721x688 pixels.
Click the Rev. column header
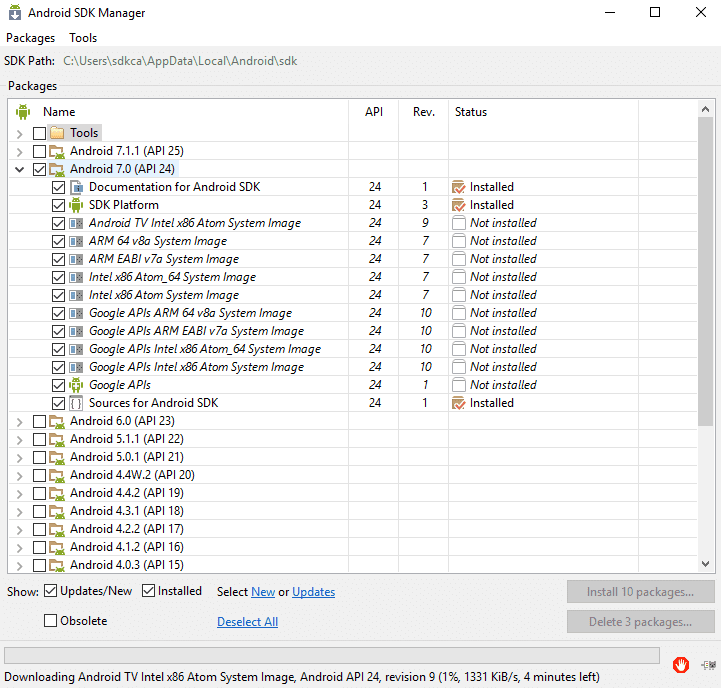[x=423, y=112]
